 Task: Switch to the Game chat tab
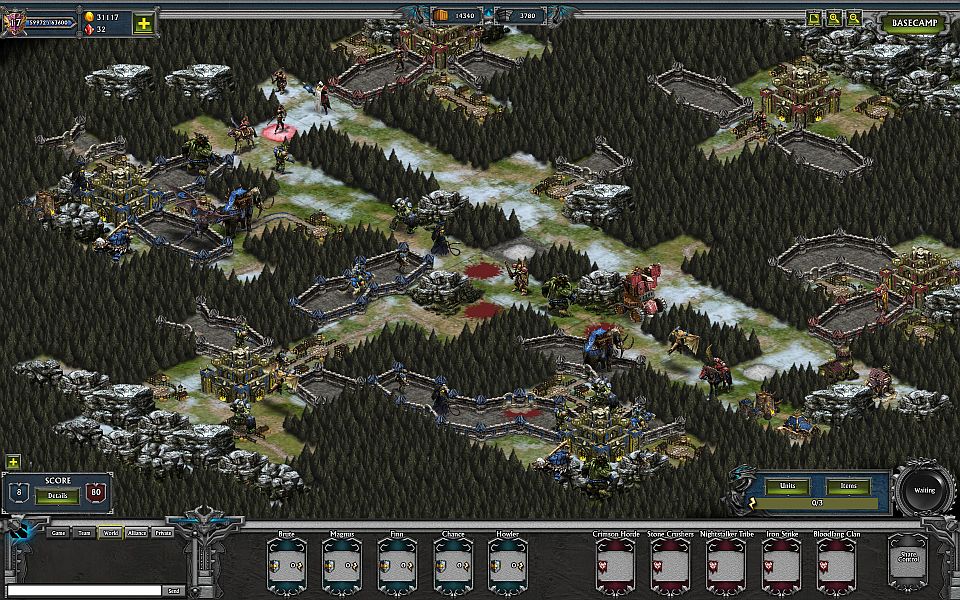coord(58,533)
